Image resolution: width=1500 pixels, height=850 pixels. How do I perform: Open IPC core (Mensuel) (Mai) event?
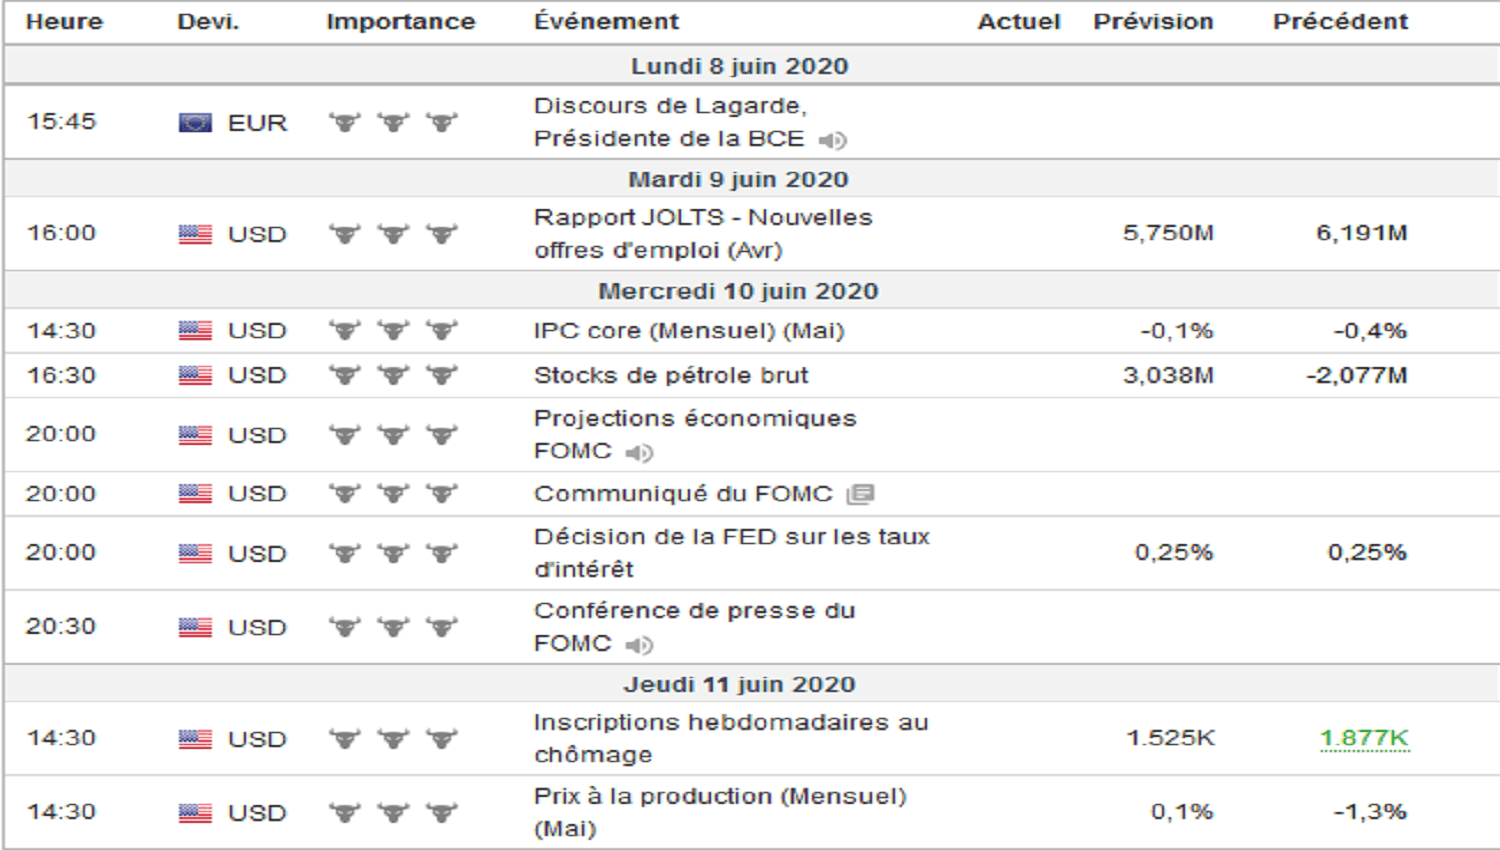[x=688, y=331]
